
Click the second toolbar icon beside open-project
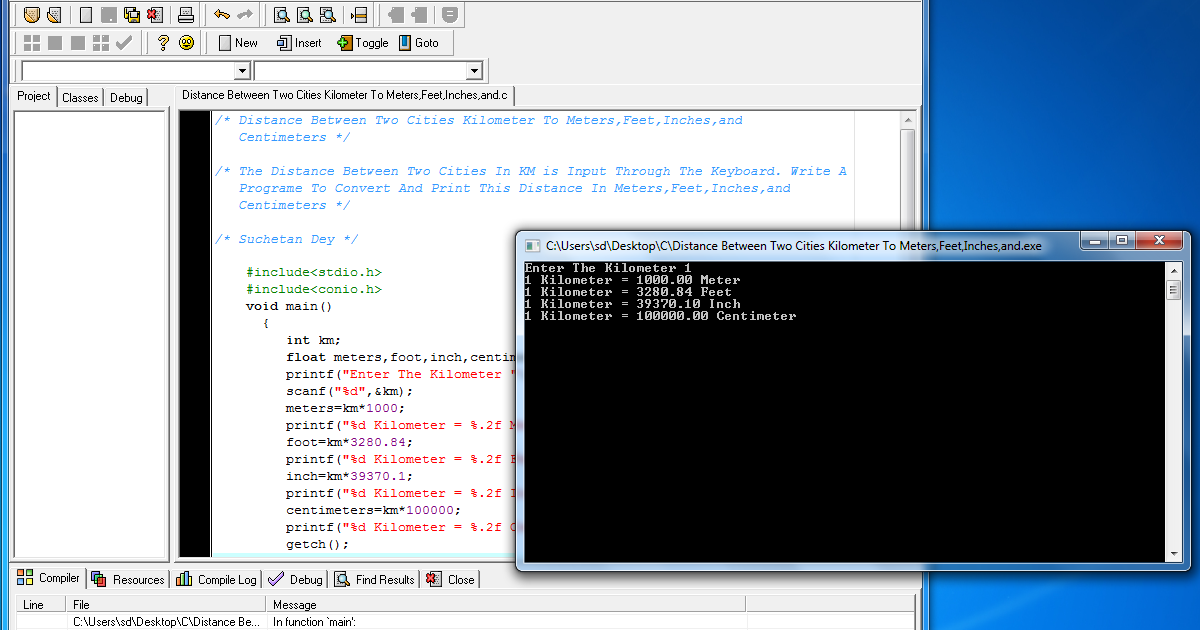coord(54,15)
